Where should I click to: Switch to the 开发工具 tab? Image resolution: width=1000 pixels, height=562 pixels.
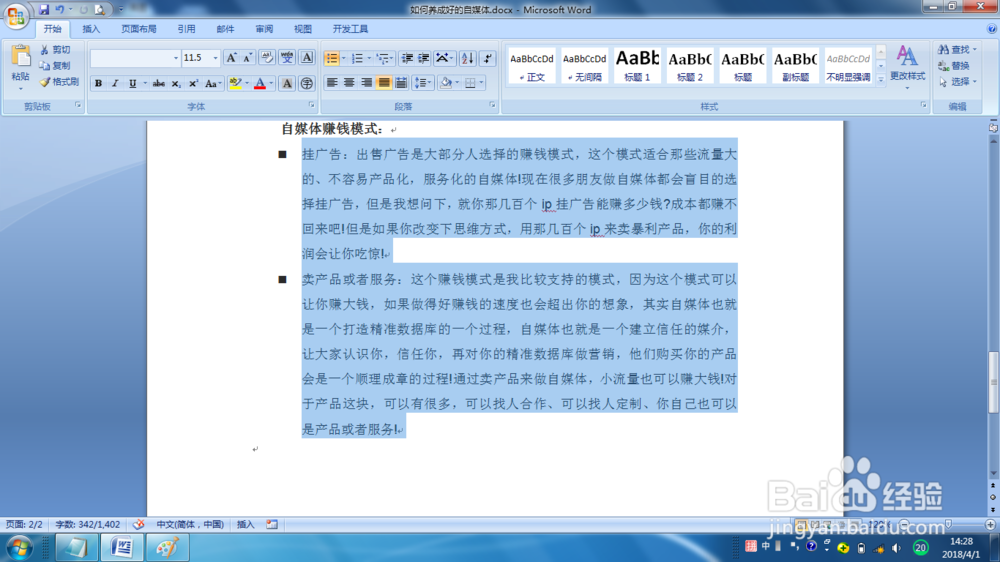(350, 29)
